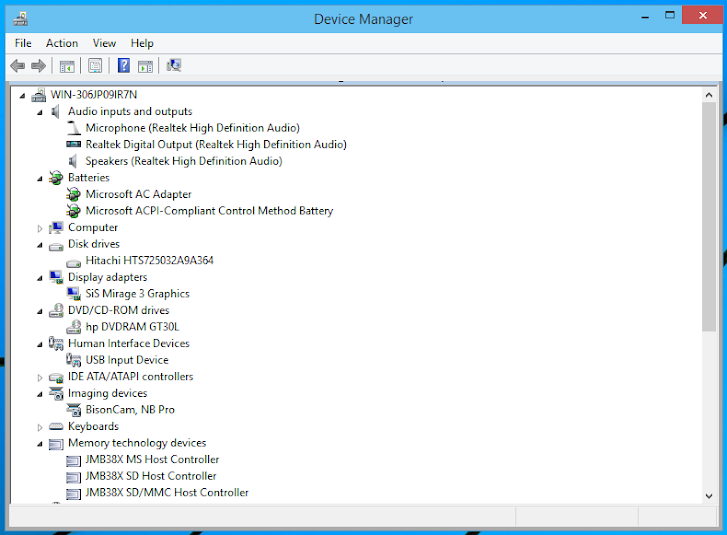727x535 pixels.
Task: Select Speakers (Realtek High Definition Audio)
Action: click(x=184, y=161)
